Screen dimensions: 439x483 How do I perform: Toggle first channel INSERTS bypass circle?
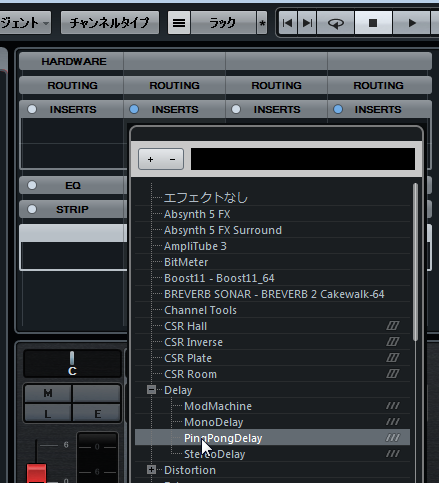click(32, 109)
